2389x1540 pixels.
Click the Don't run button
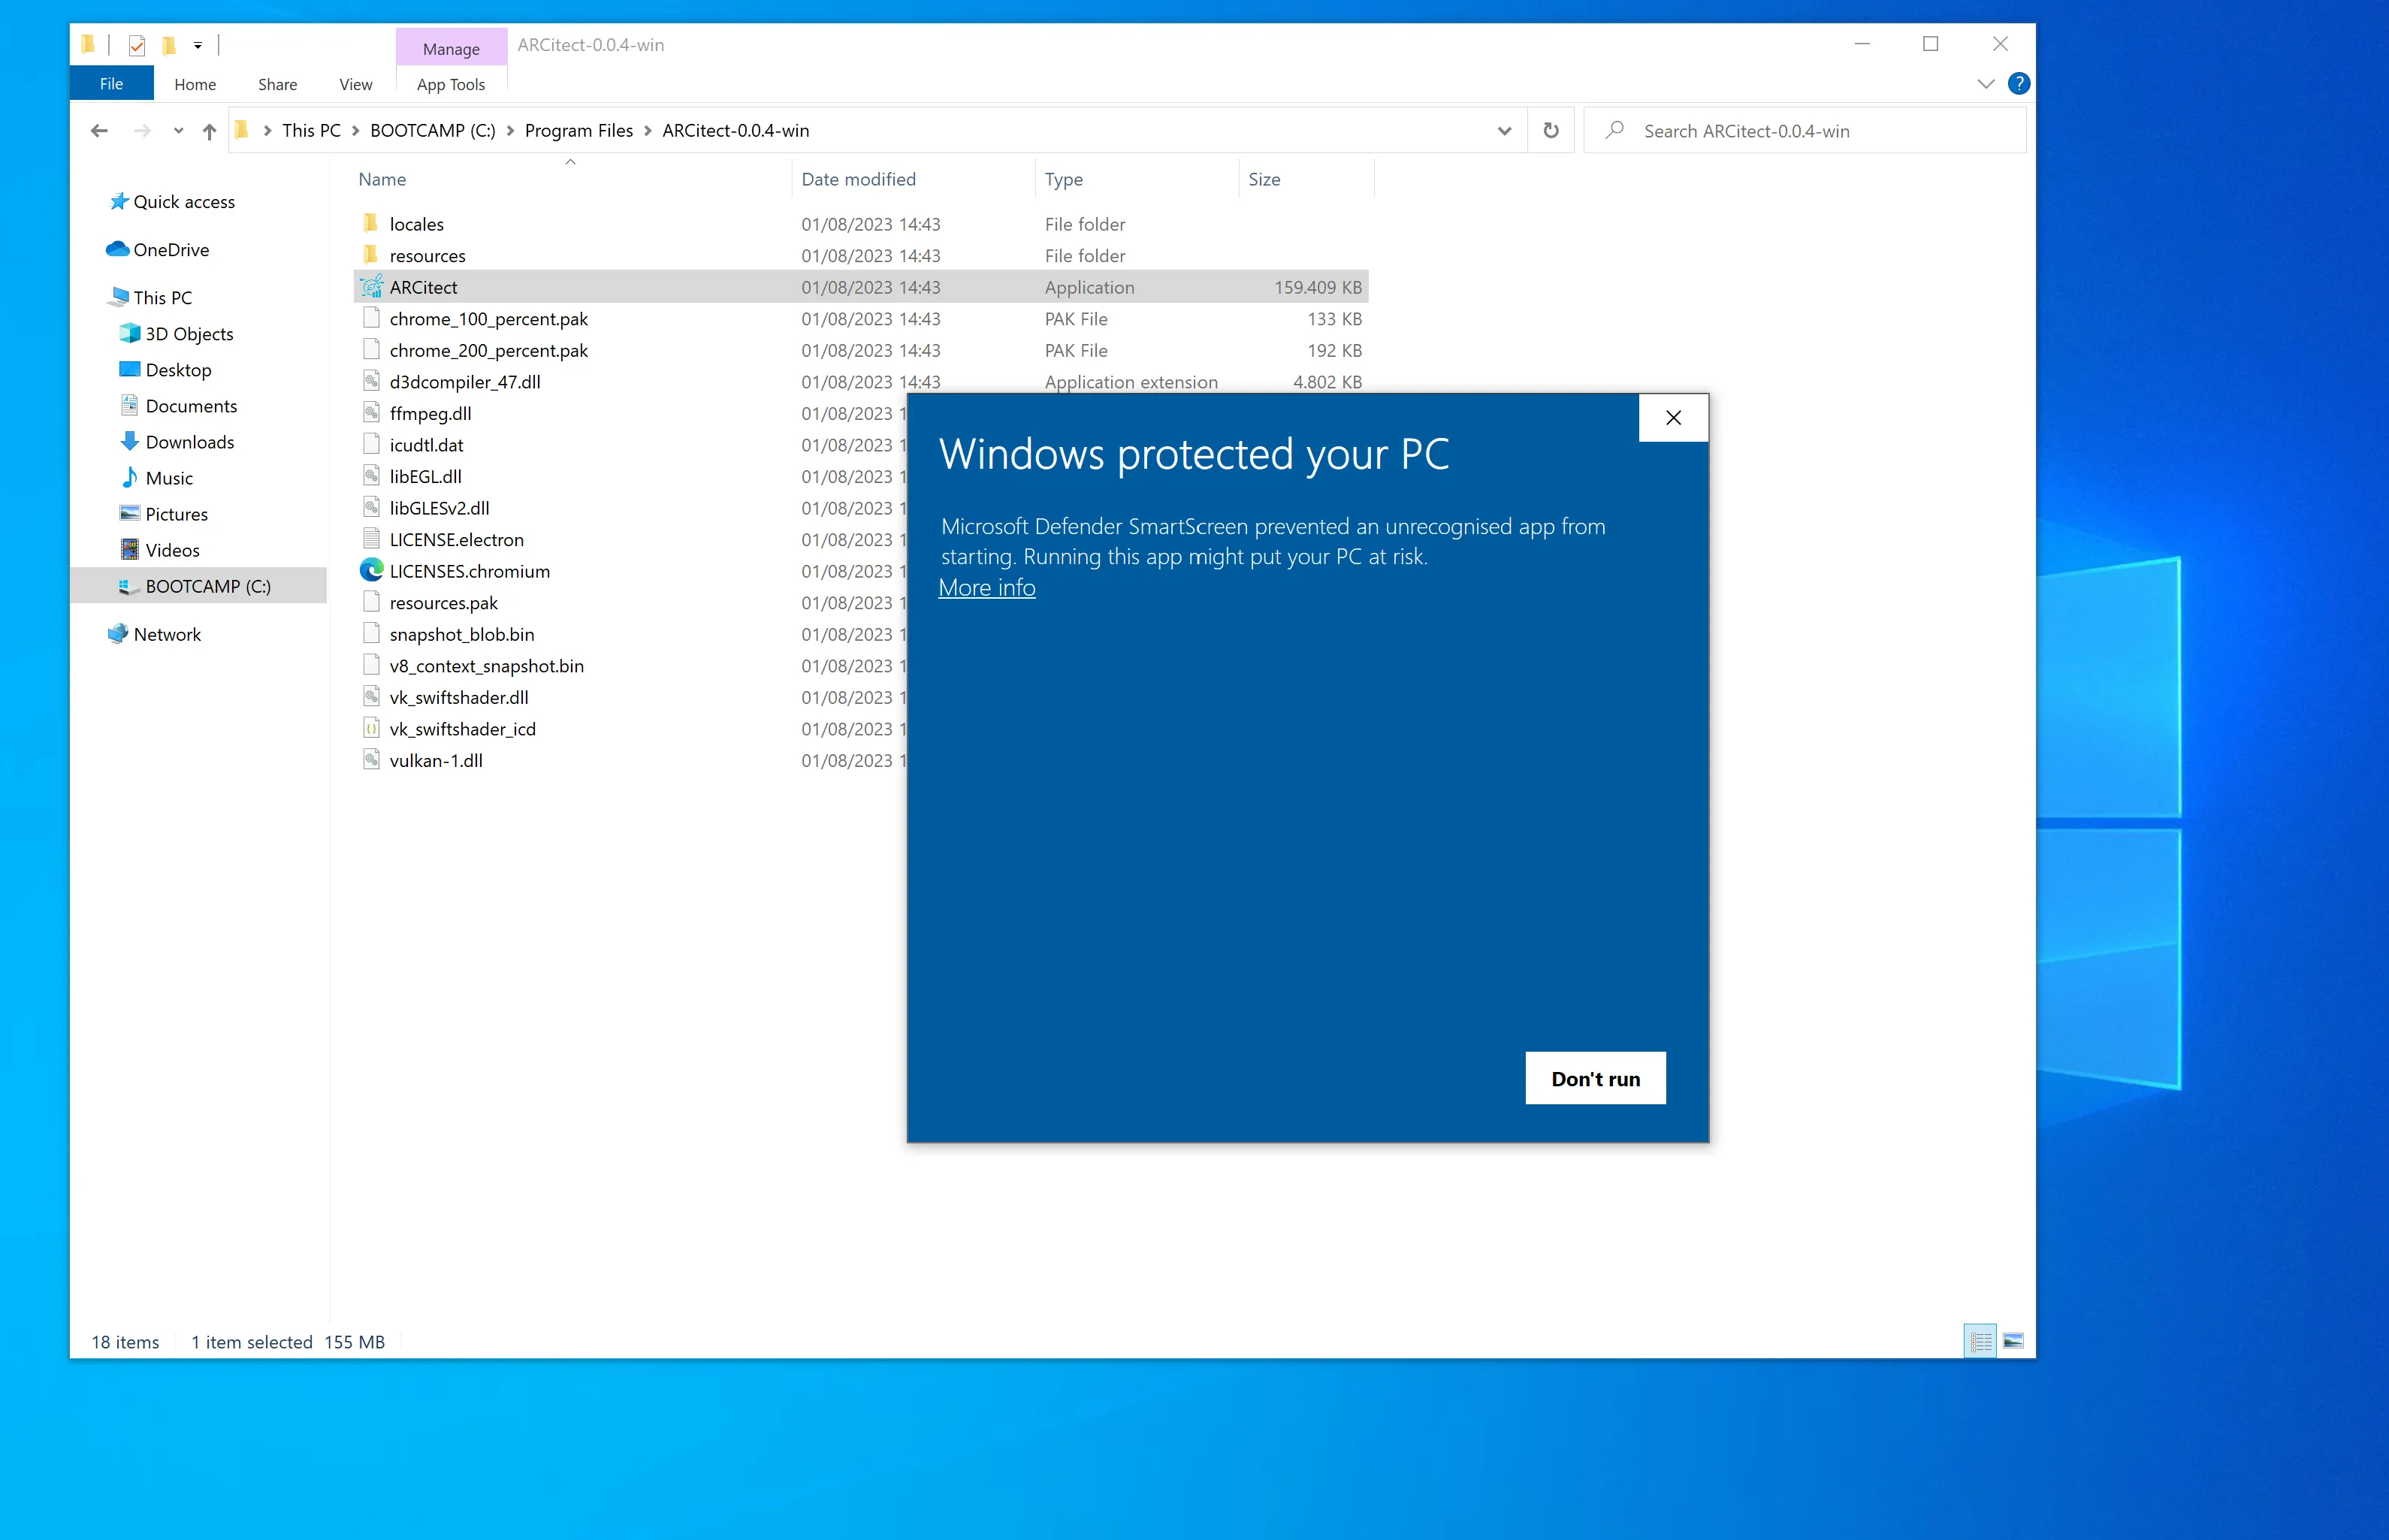pyautogui.click(x=1595, y=1079)
